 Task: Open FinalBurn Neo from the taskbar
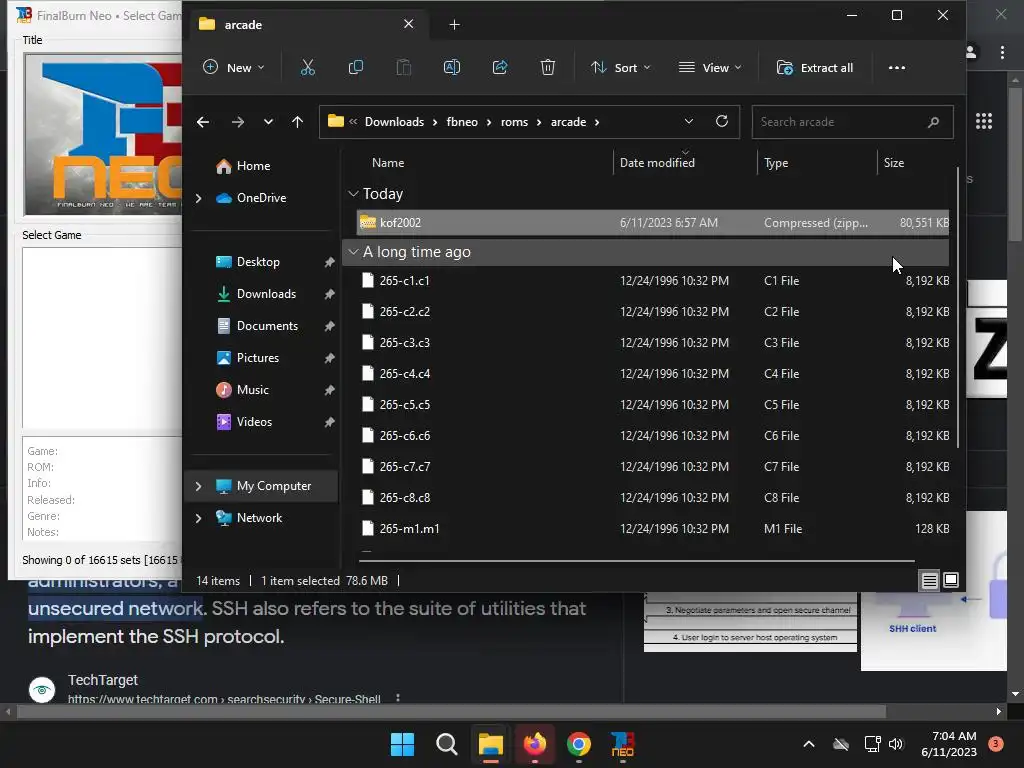click(622, 744)
